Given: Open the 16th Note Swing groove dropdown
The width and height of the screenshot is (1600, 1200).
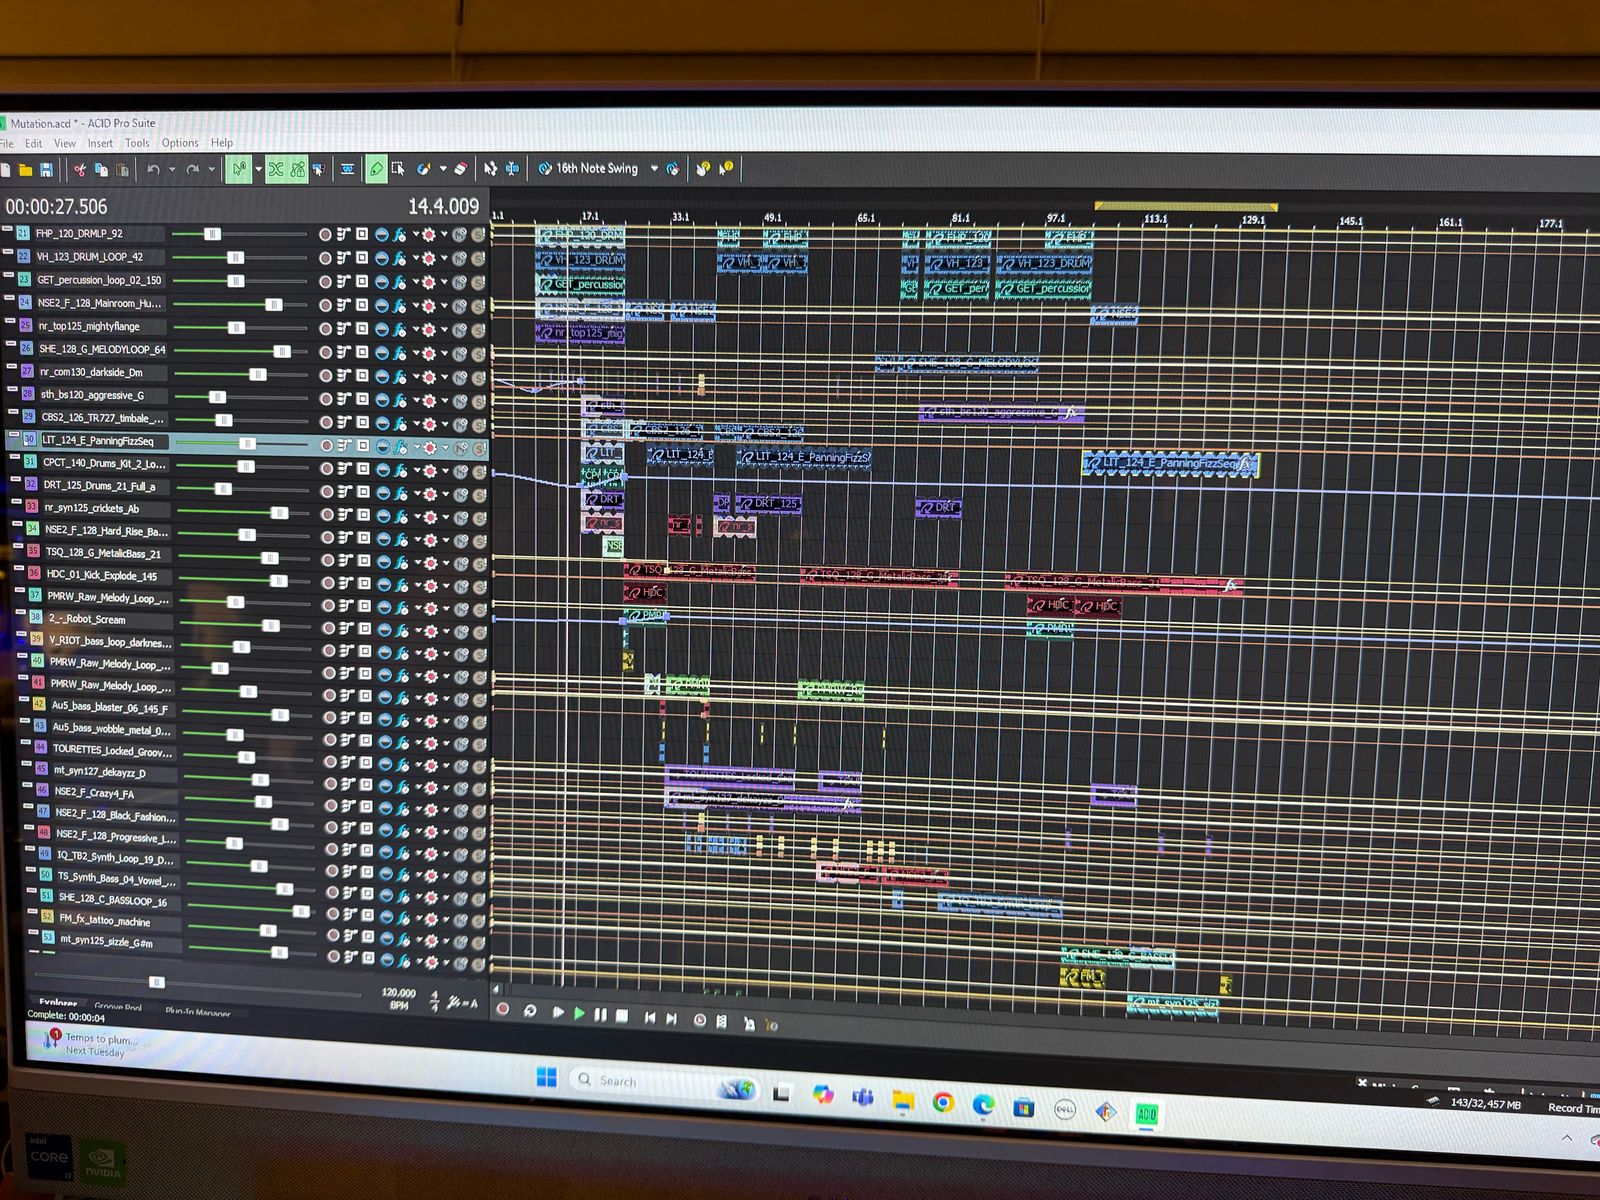Looking at the screenshot, I should pos(654,169).
